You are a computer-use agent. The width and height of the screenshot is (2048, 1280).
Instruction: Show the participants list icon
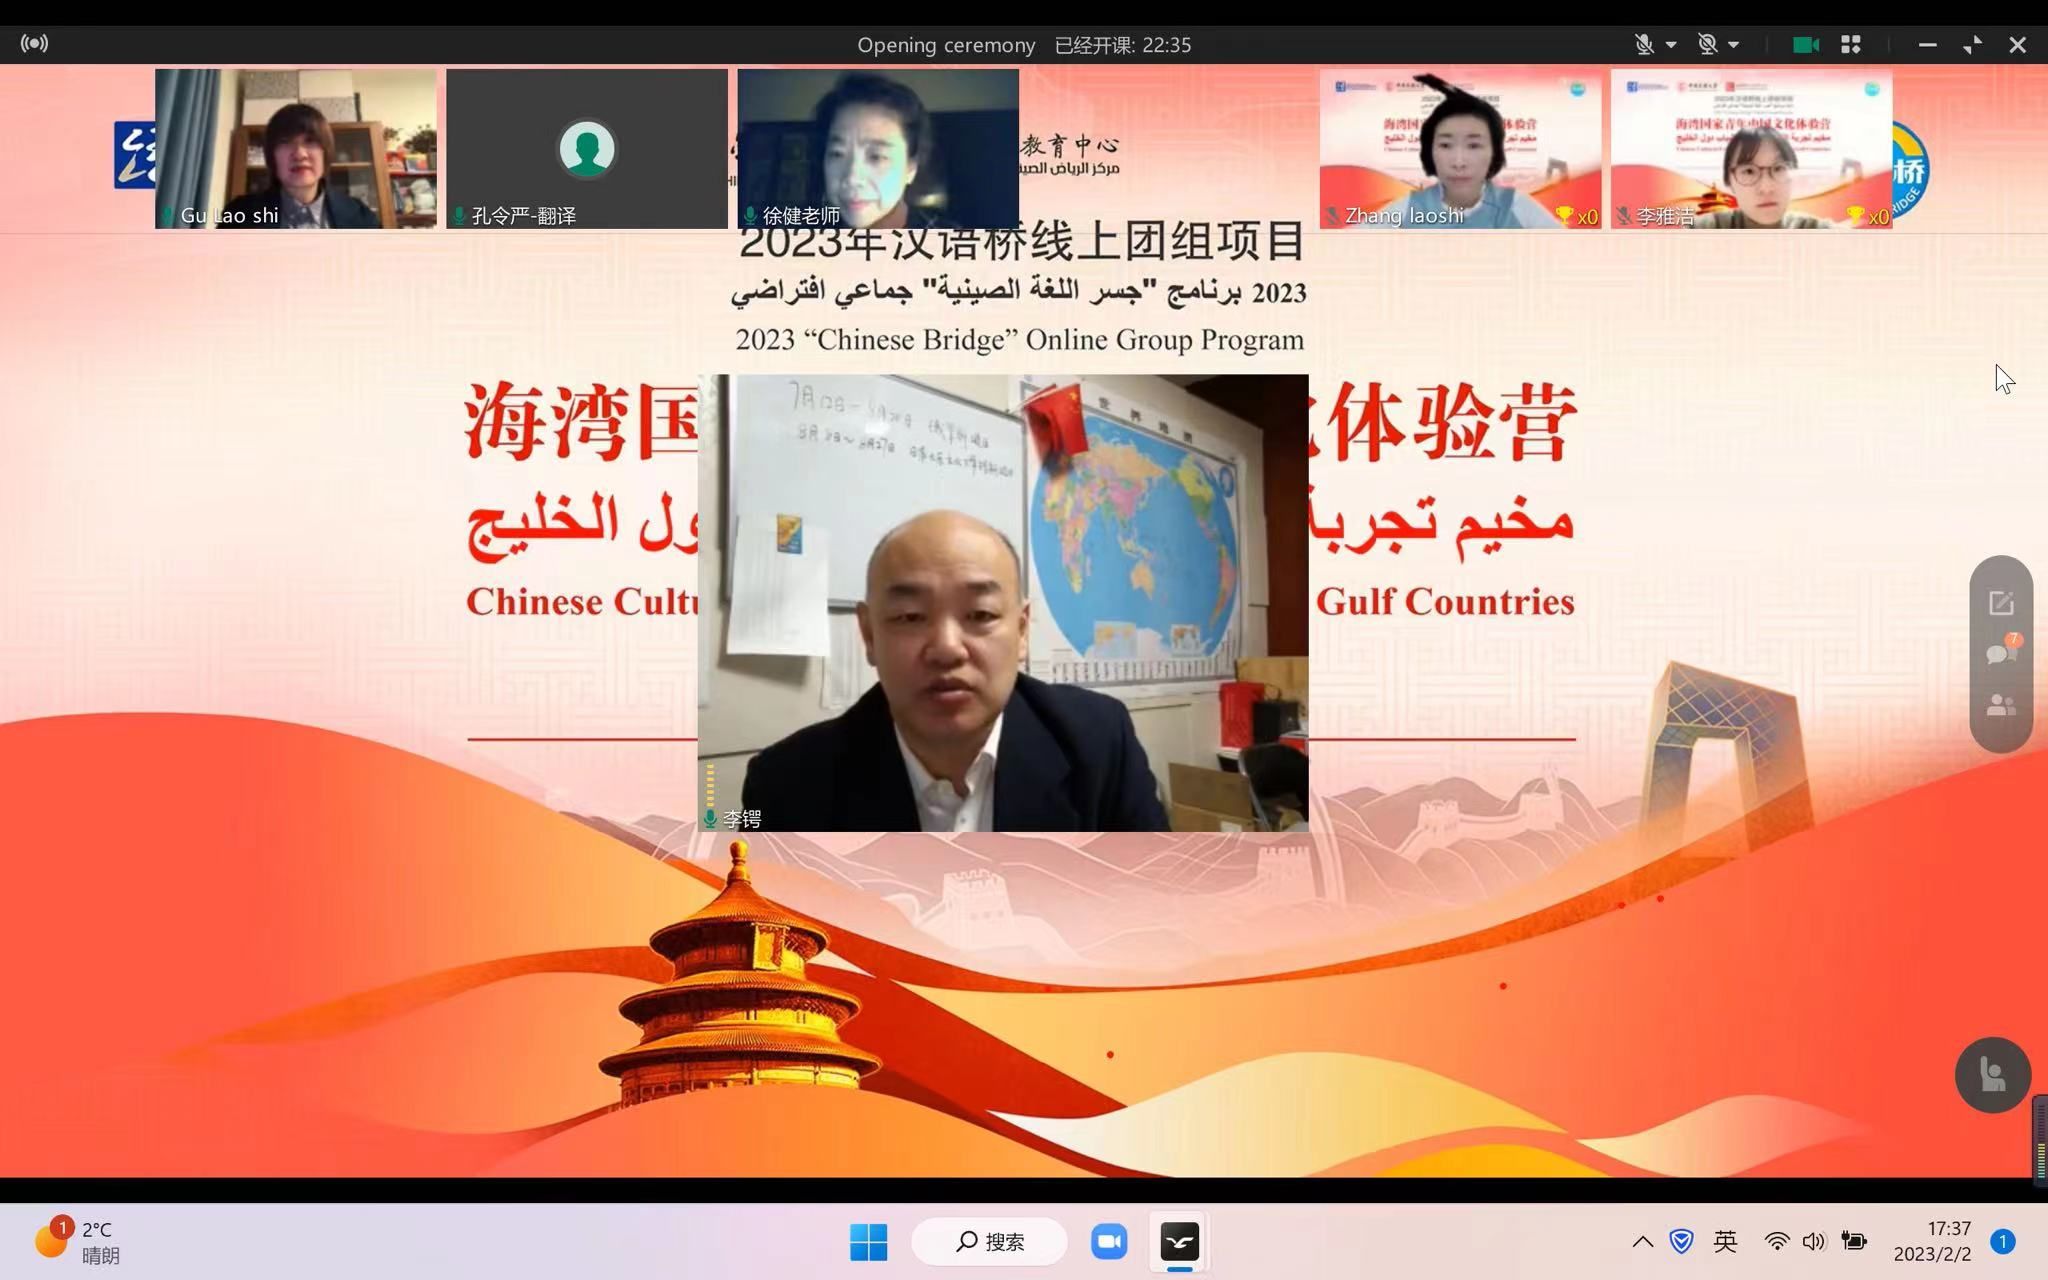2000,705
